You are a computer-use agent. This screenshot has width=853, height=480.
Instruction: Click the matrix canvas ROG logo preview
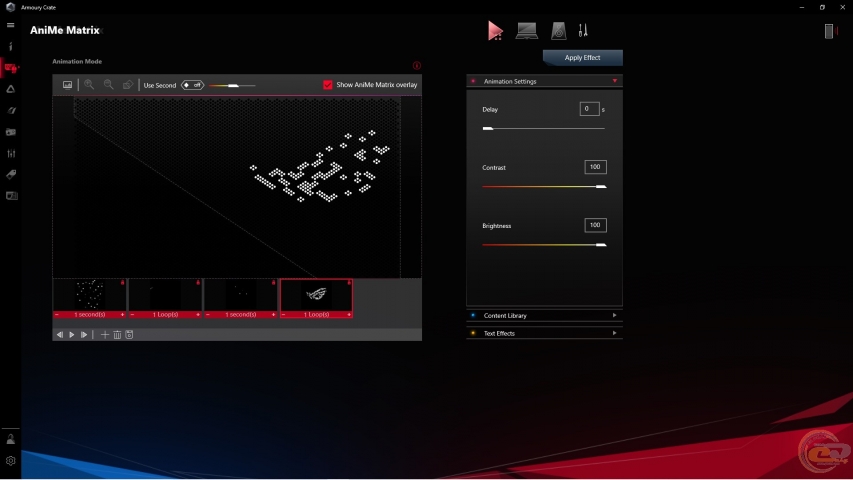[x=320, y=166]
